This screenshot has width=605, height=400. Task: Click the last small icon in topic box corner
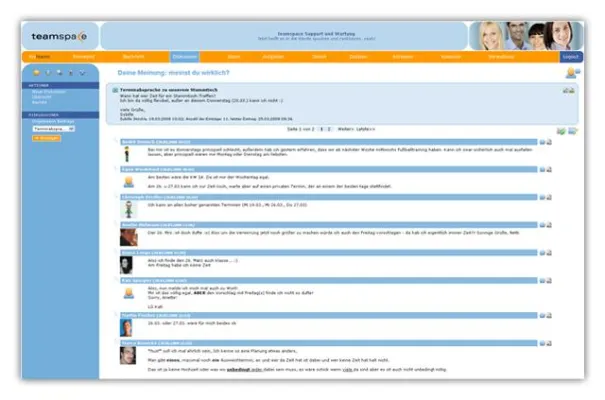pos(572,91)
